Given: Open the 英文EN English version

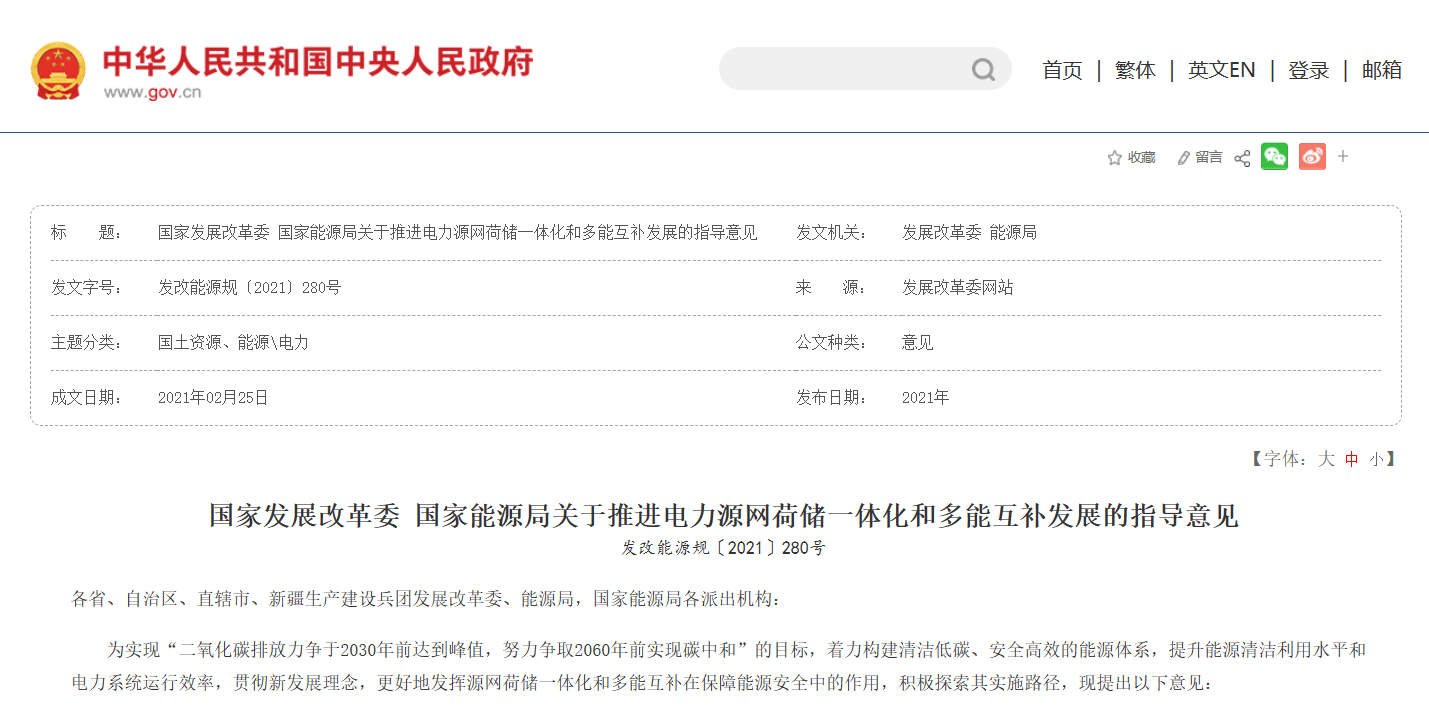Looking at the screenshot, I should pyautogui.click(x=1221, y=70).
